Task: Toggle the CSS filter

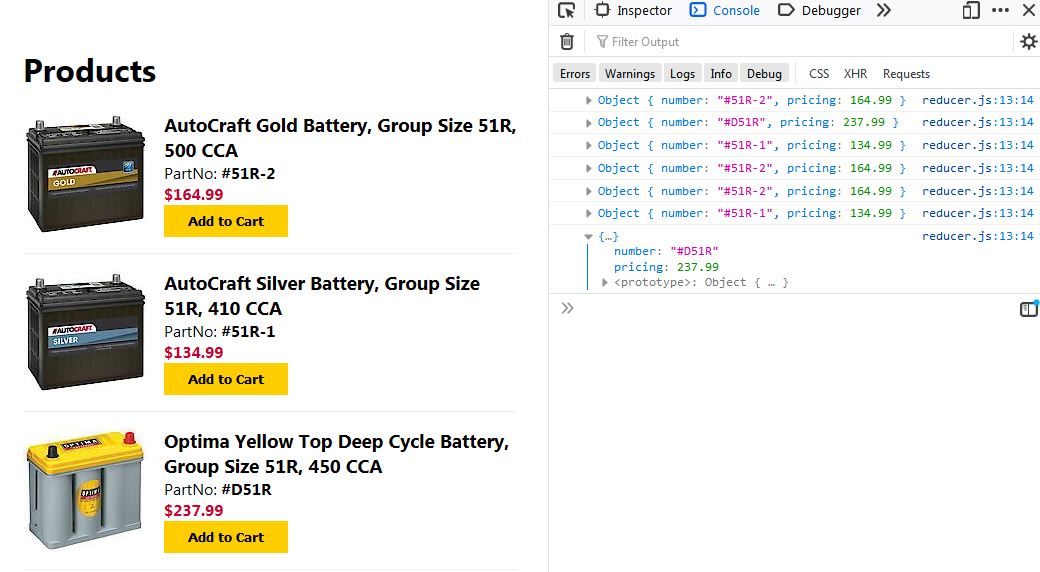Action: tap(819, 74)
